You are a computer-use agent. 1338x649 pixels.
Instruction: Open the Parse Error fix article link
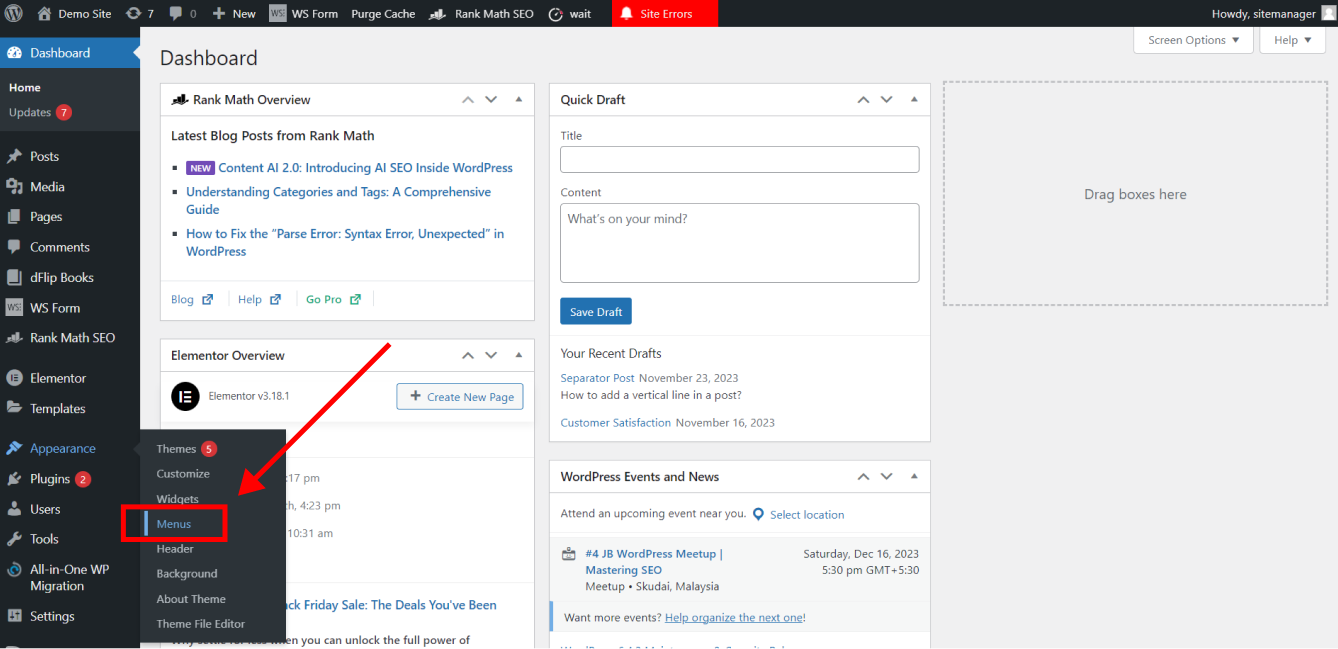(345, 243)
